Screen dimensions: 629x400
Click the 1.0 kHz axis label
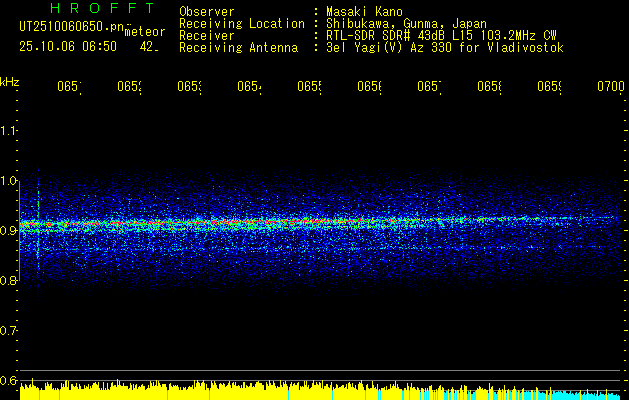click(x=8, y=181)
